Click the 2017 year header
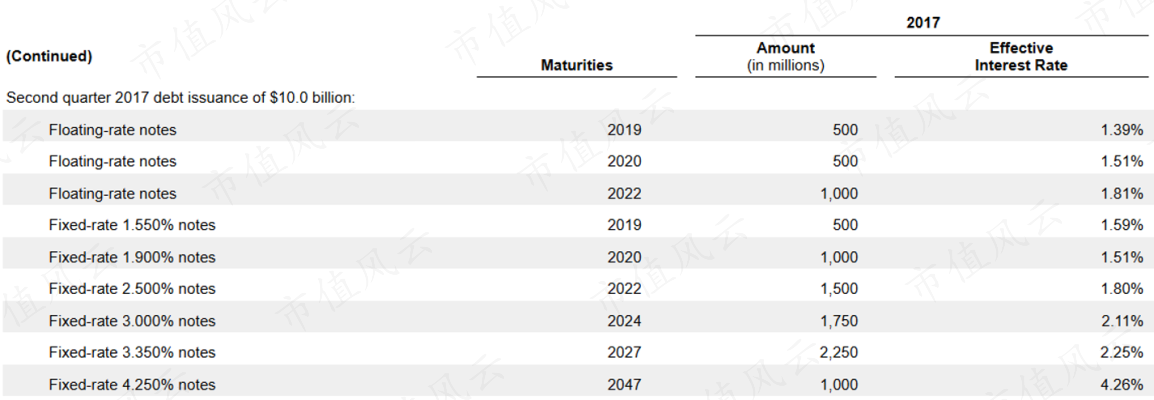 [x=923, y=22]
